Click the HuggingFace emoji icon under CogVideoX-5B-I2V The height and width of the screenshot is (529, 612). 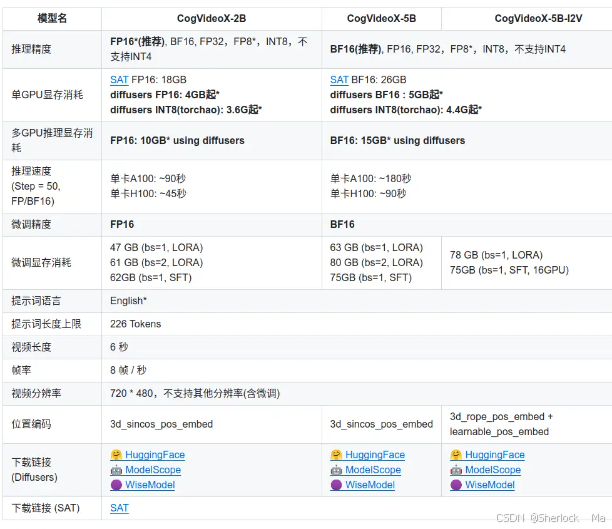[x=456, y=455]
